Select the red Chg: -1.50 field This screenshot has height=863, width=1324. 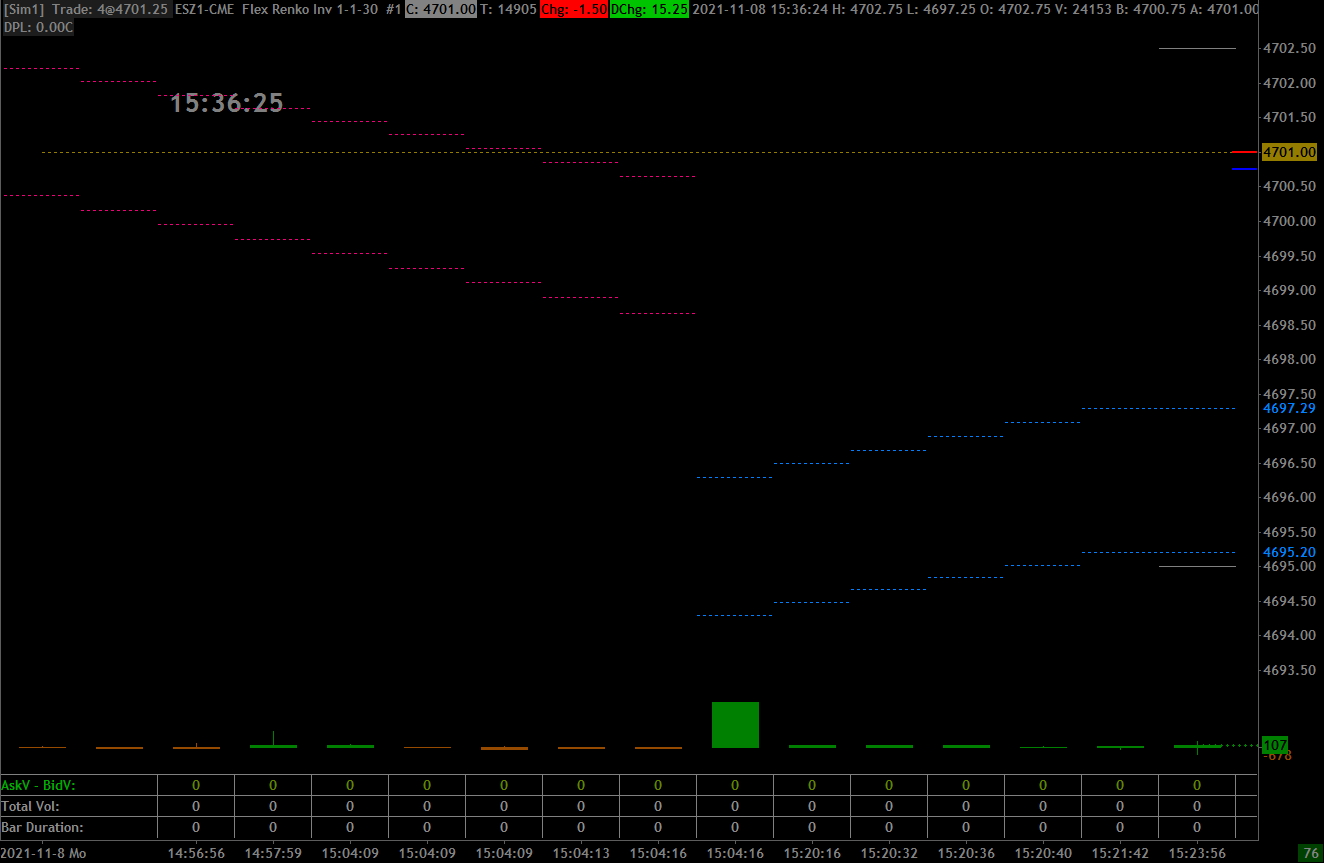tap(573, 9)
